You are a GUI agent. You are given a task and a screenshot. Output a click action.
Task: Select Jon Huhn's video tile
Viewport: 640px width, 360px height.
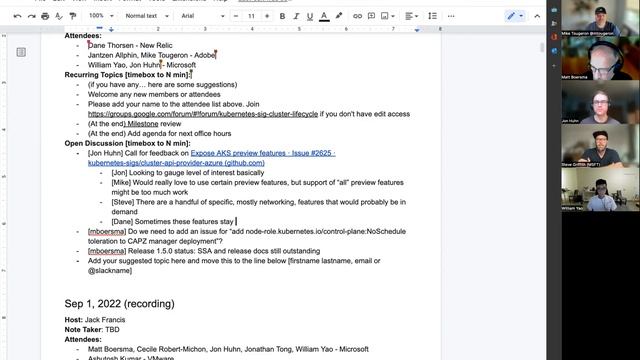(x=600, y=102)
